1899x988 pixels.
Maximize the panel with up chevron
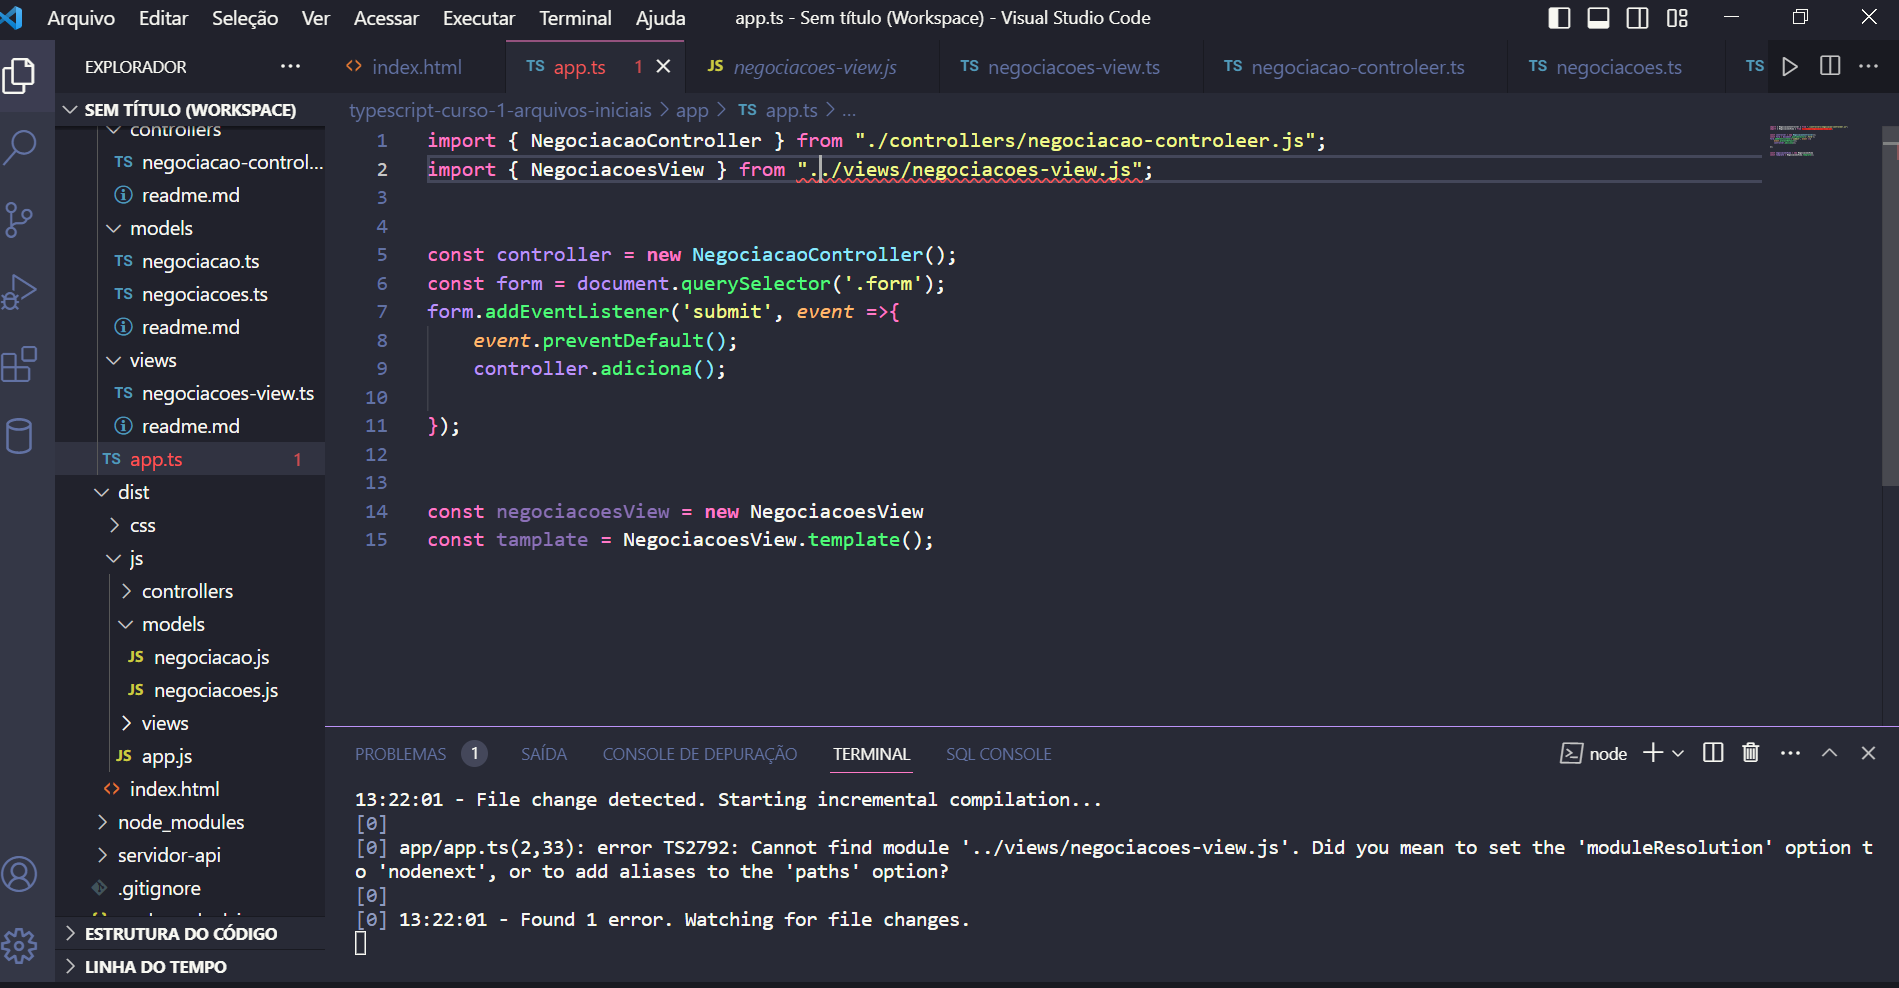1829,753
